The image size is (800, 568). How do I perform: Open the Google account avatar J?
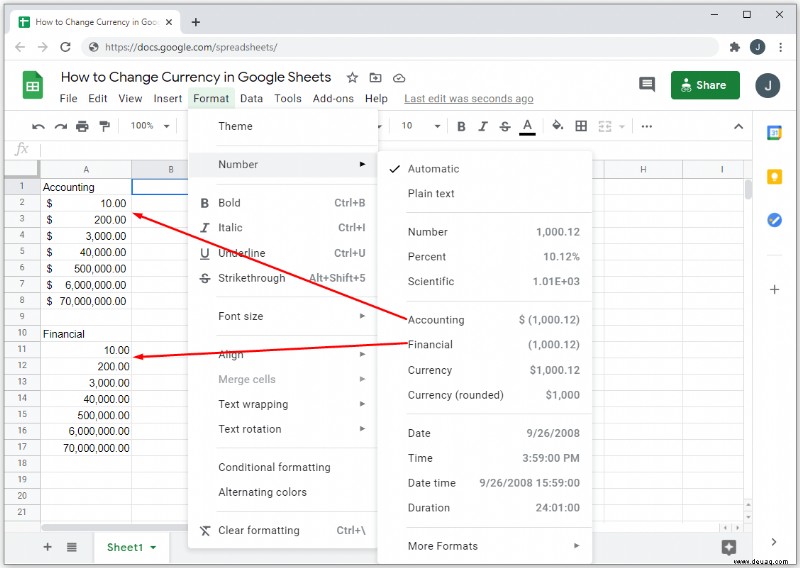coord(767,86)
